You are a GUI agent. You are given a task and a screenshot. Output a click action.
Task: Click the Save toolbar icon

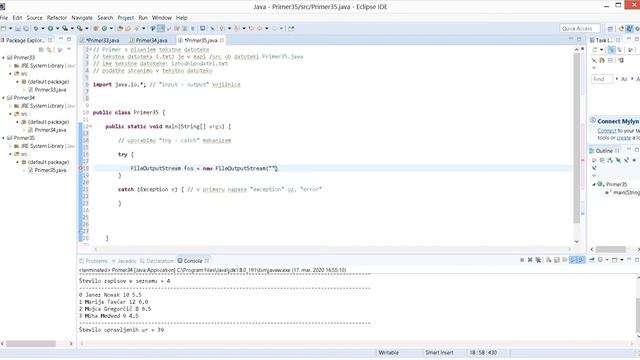[x=18, y=29]
